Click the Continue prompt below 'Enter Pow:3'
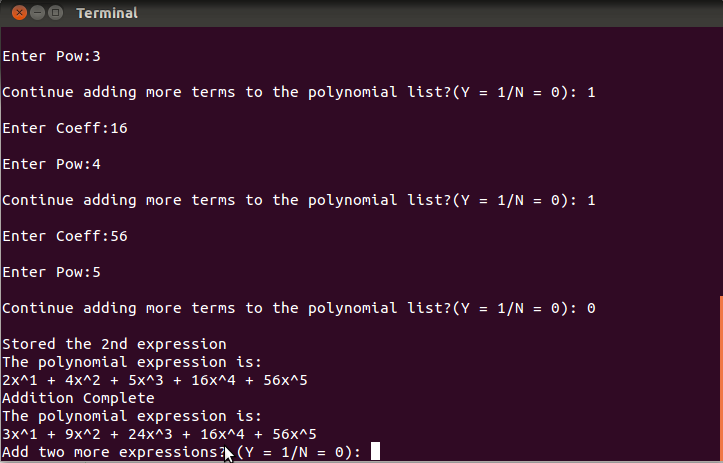The width and height of the screenshot is (723, 463). click(299, 92)
